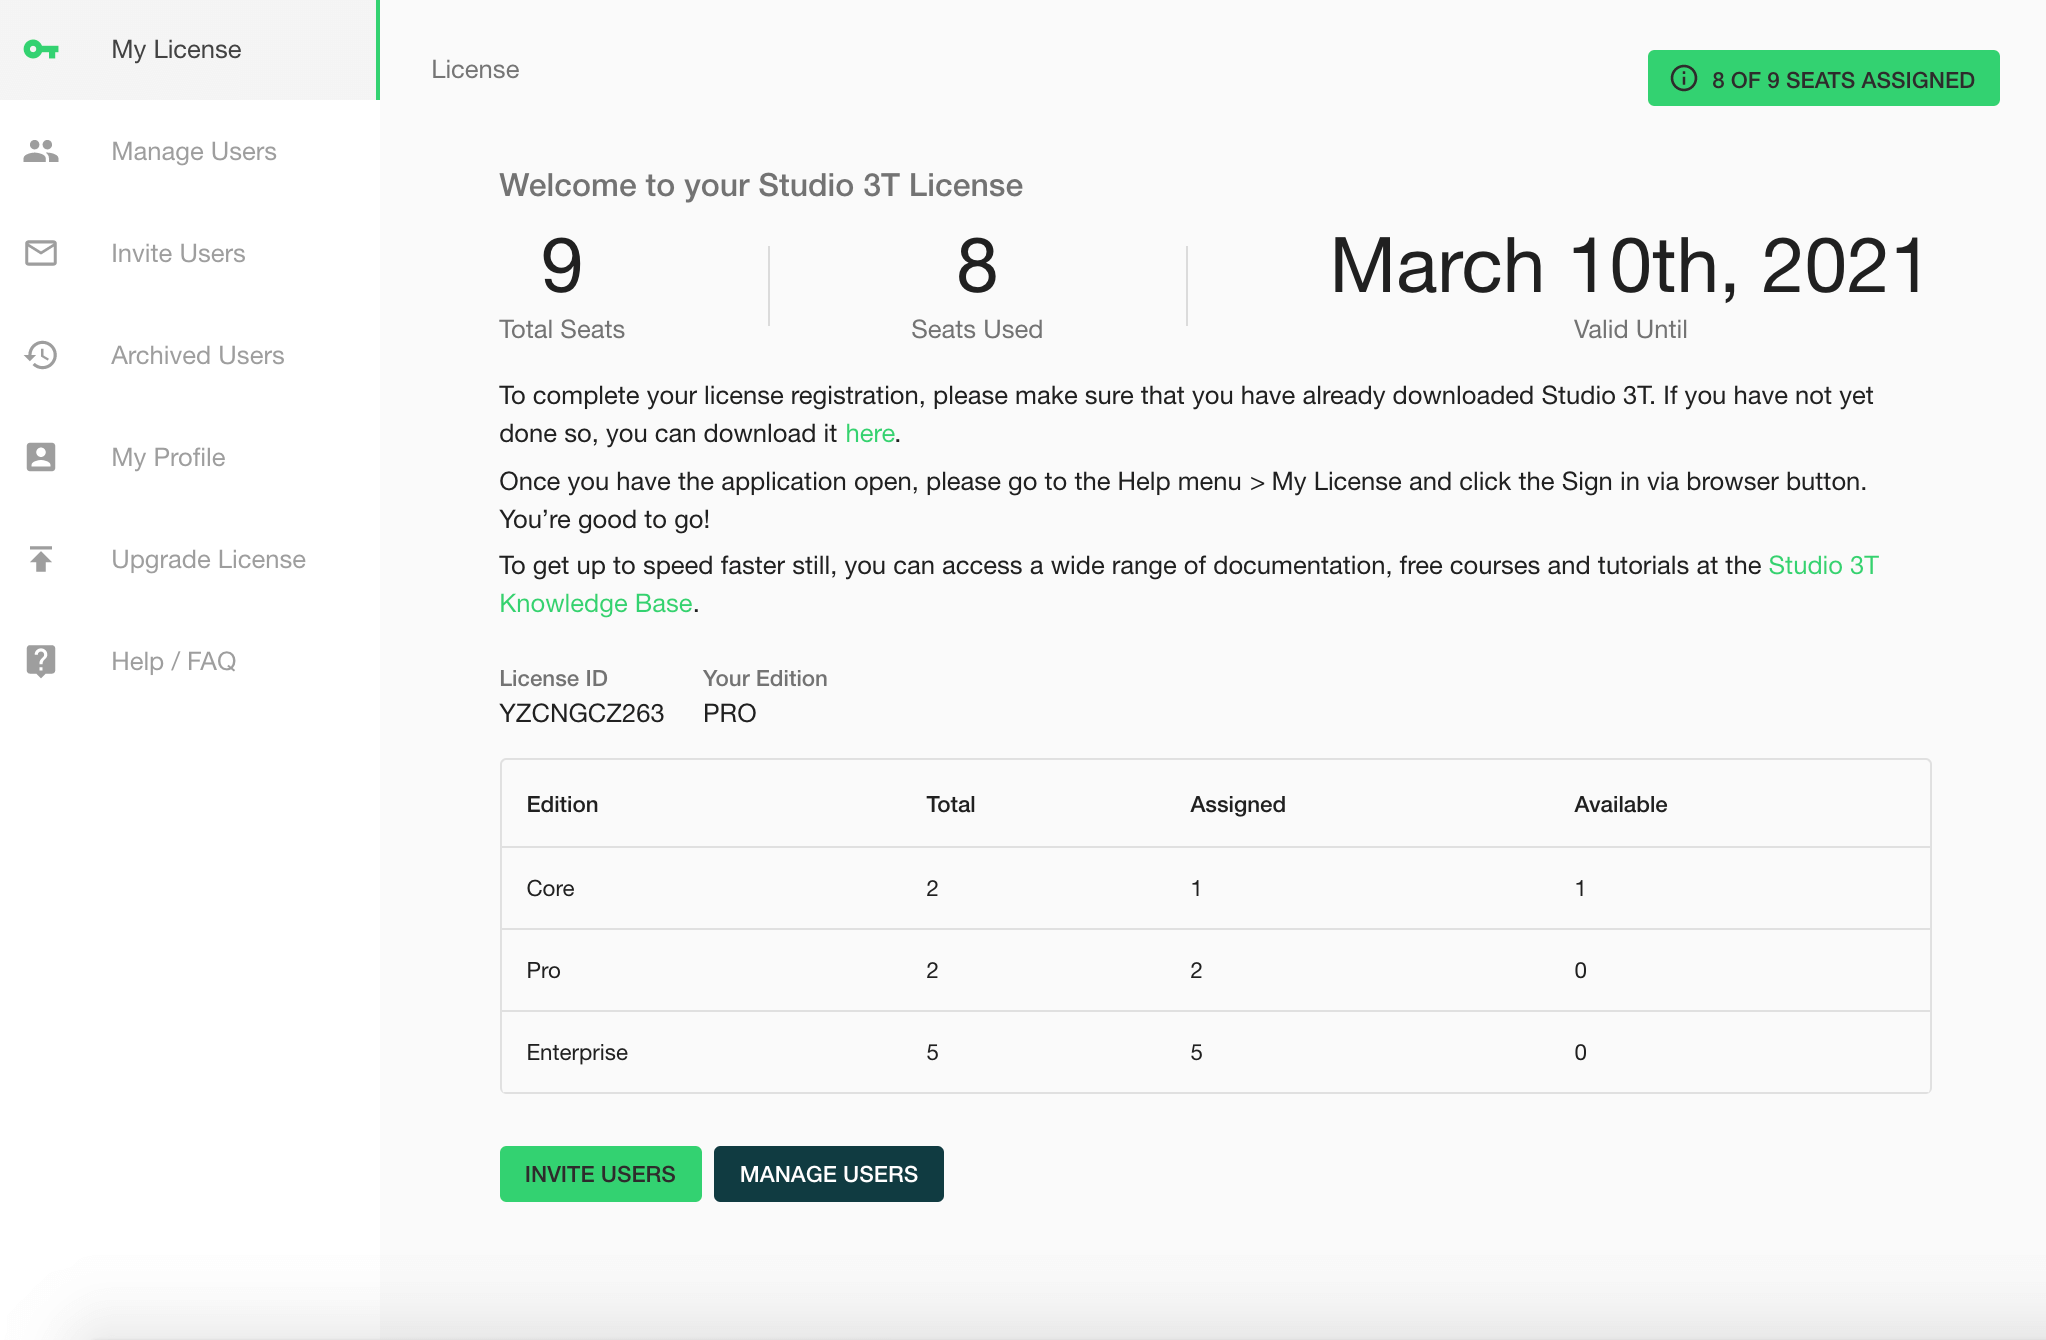The width and height of the screenshot is (2046, 1340).
Task: Open My Profile from the sidebar
Action: (x=168, y=457)
